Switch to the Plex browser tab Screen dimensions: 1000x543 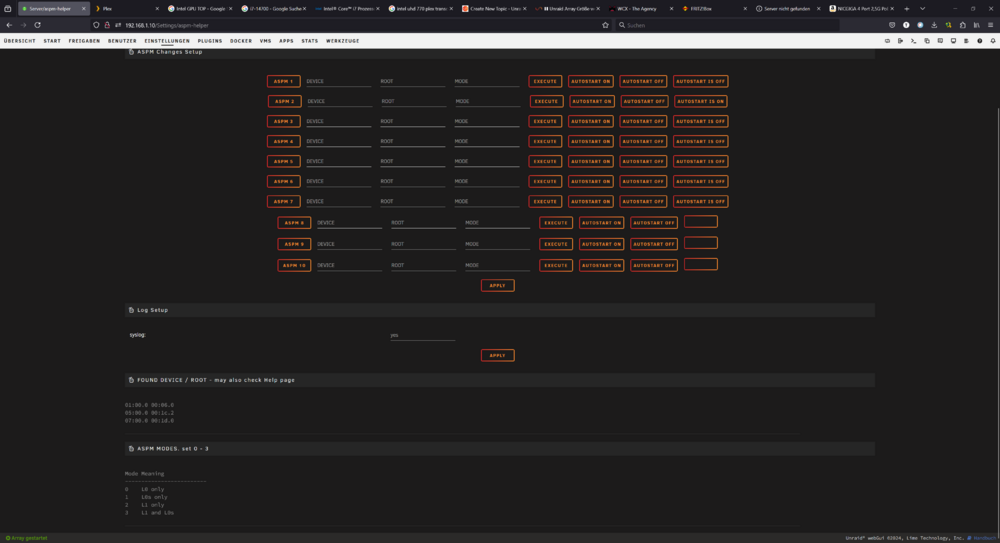pos(126,8)
